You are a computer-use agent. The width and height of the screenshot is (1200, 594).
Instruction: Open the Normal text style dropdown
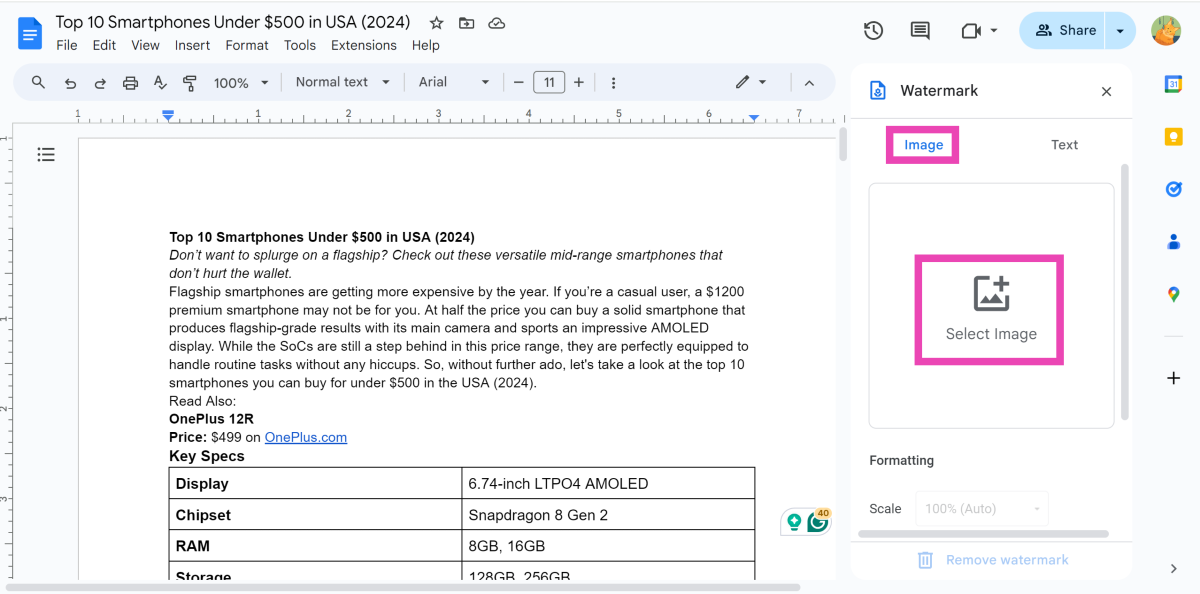[x=342, y=82]
